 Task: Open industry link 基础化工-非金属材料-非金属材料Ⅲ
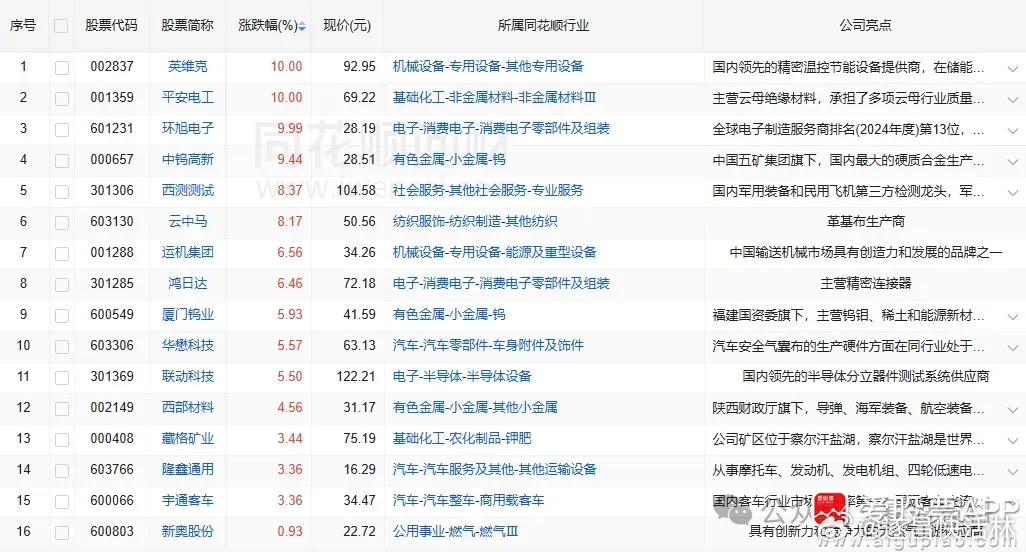point(495,97)
